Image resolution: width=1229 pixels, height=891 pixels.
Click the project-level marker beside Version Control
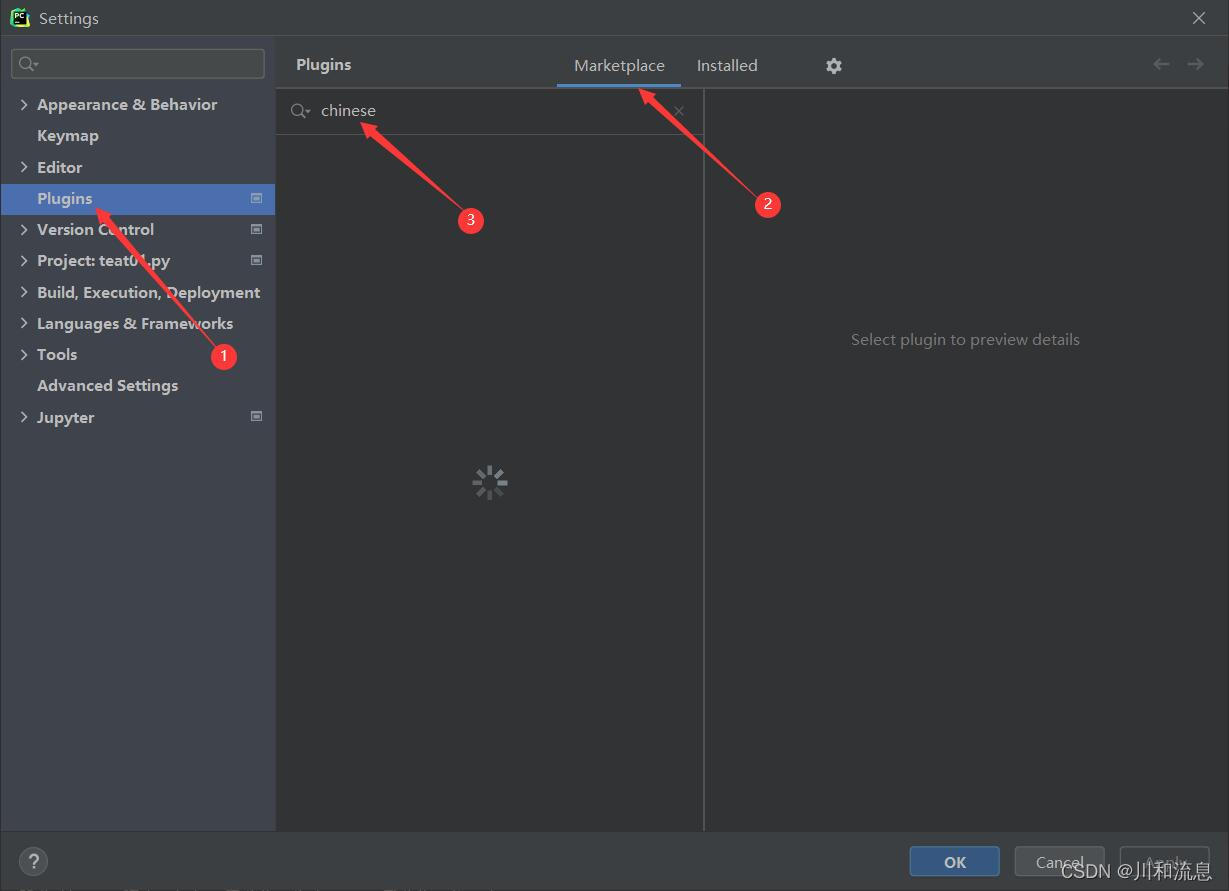256,229
